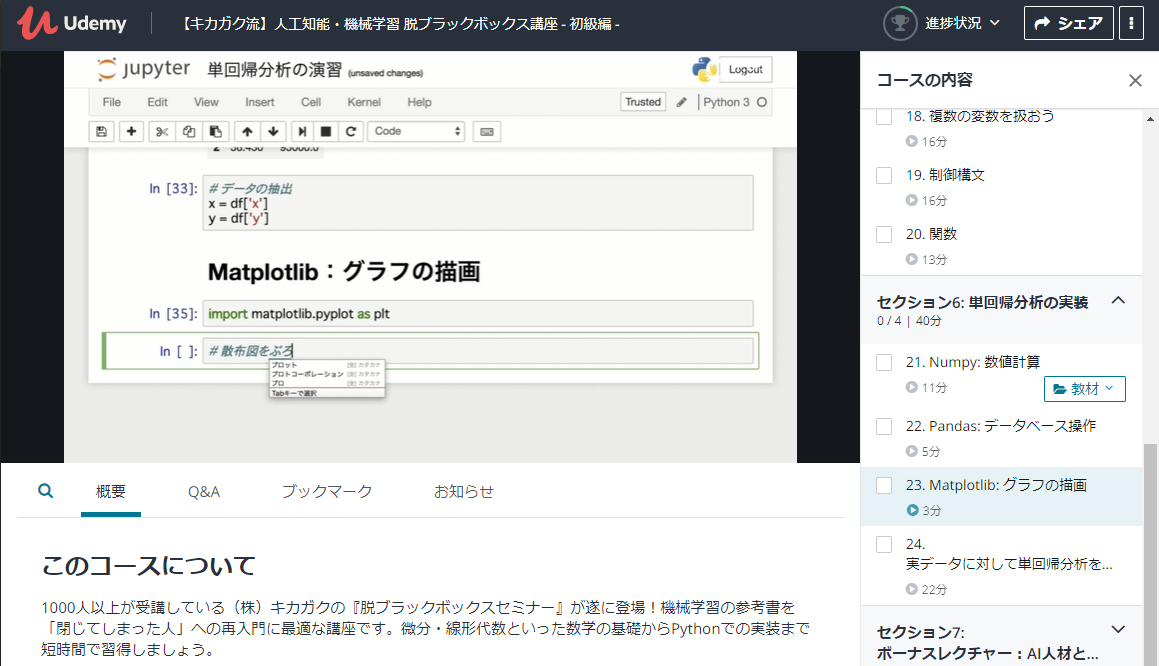Check off lecture 20 関数

[884, 234]
